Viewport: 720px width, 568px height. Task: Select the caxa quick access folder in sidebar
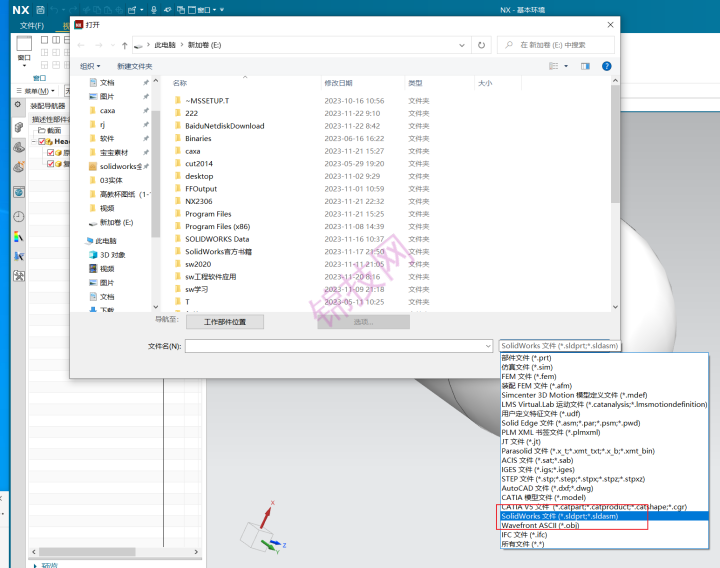coord(107,111)
